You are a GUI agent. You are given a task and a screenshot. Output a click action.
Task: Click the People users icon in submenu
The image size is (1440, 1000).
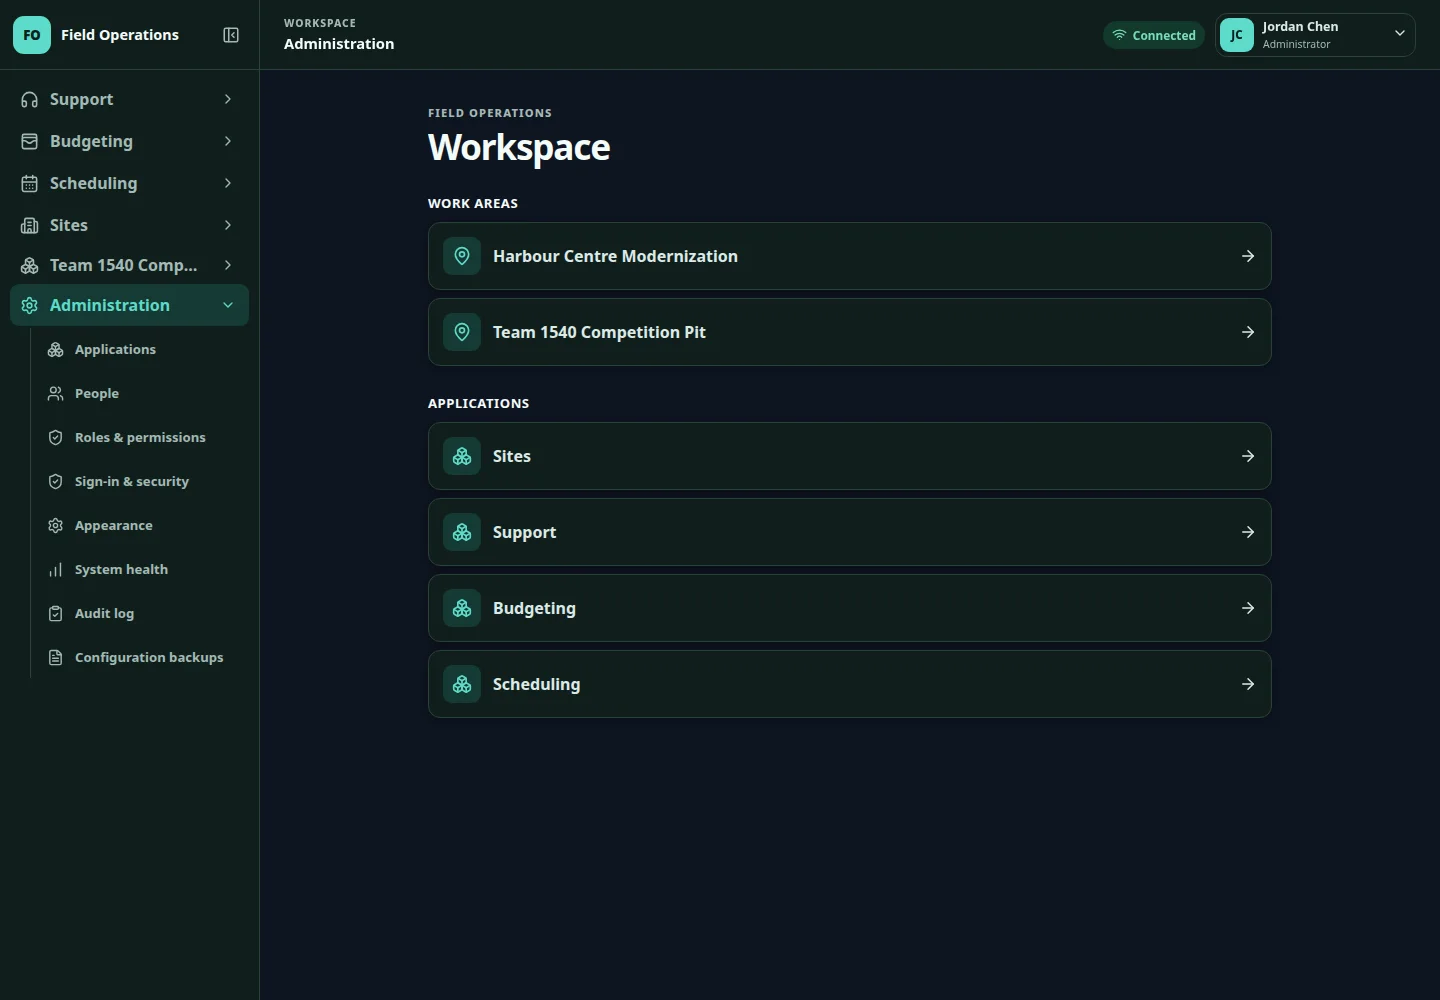tap(56, 393)
